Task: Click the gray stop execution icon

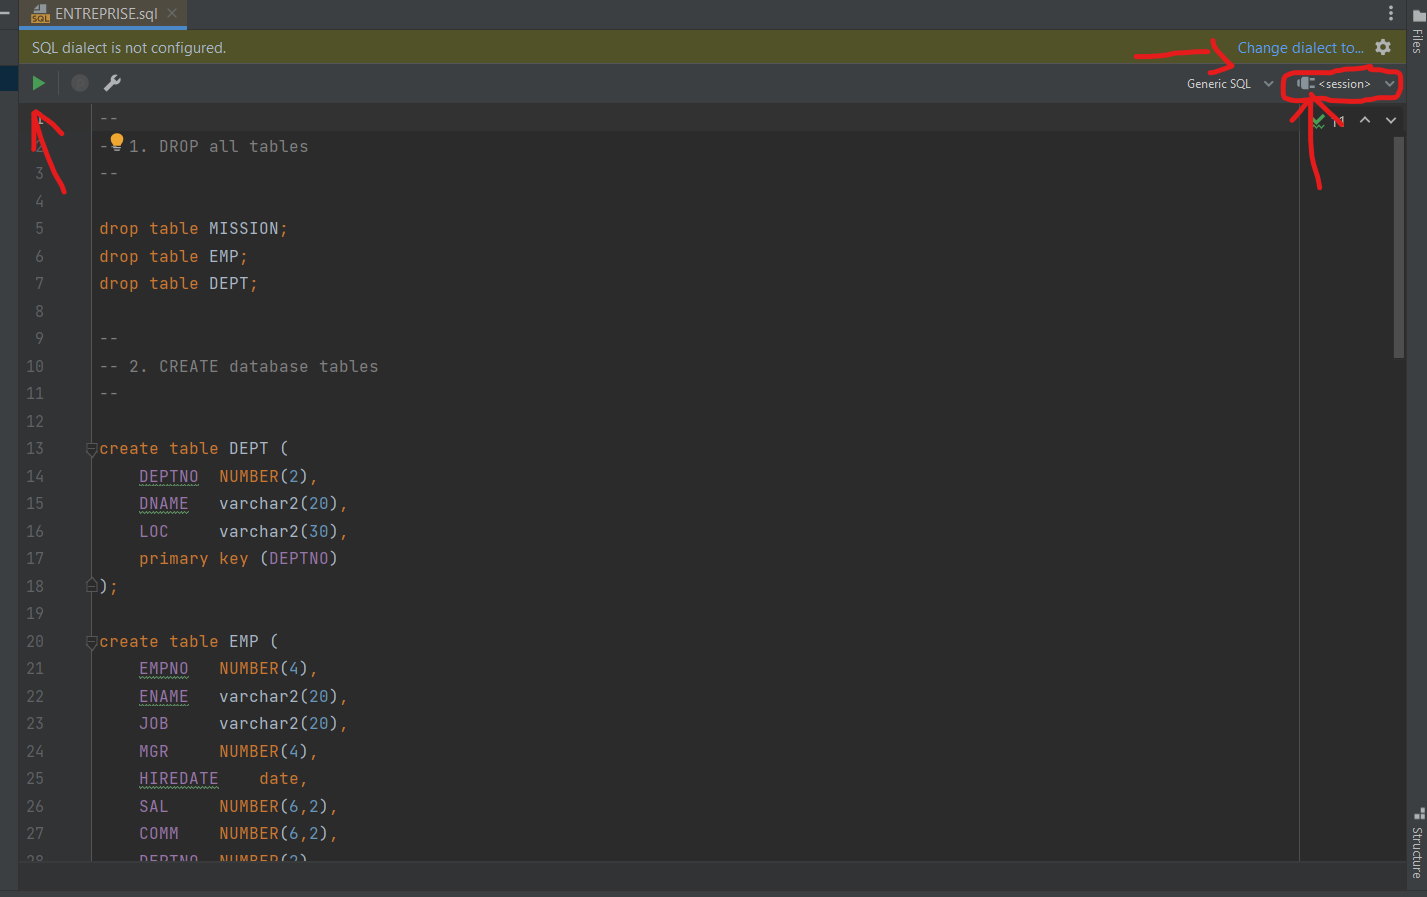Action: 80,83
